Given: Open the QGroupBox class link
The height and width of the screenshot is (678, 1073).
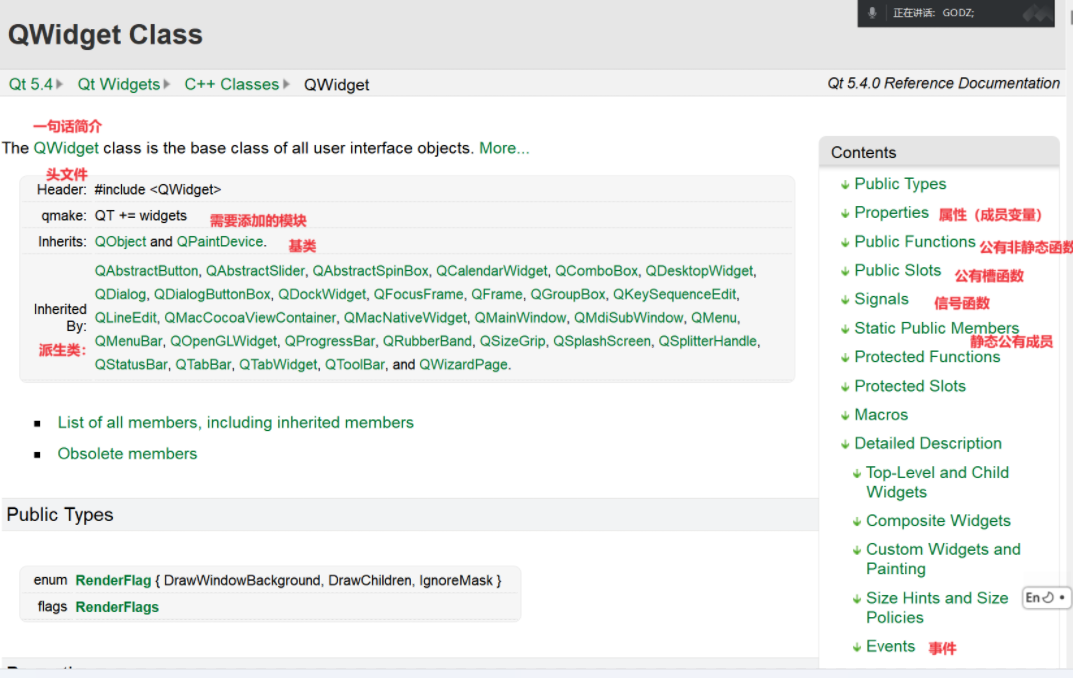Looking at the screenshot, I should [568, 294].
